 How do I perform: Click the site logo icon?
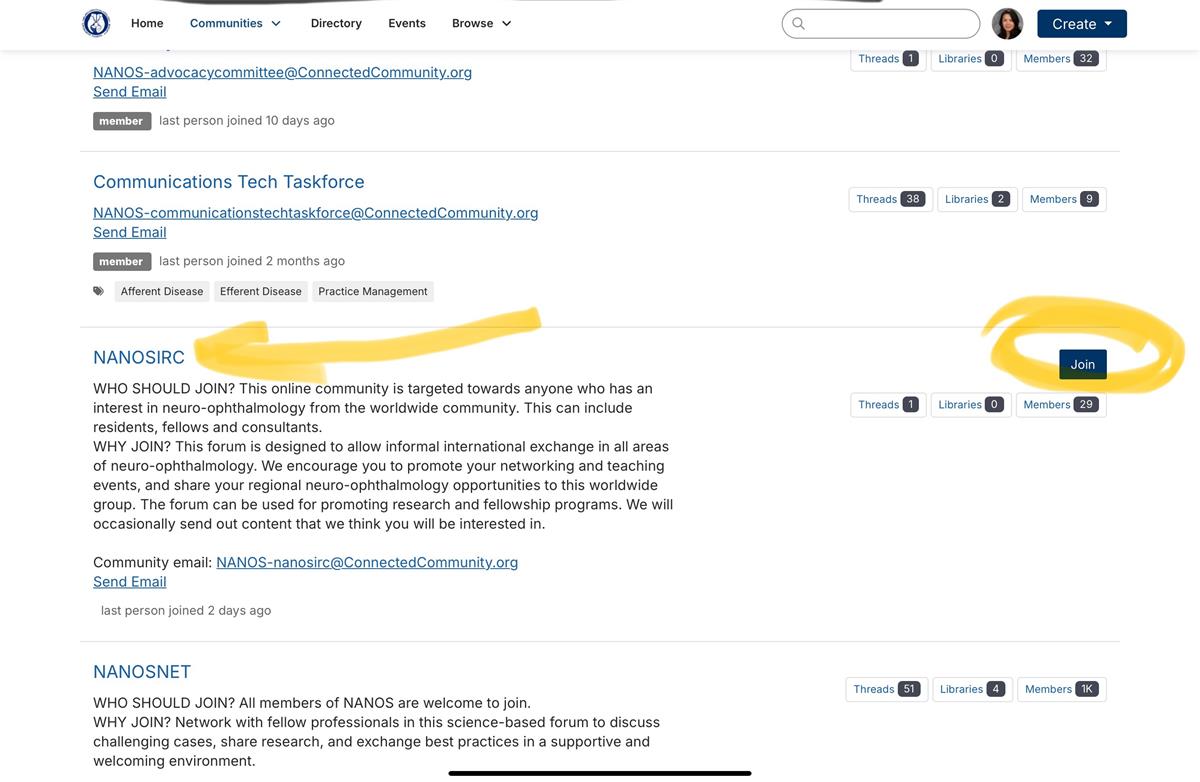click(x=96, y=21)
